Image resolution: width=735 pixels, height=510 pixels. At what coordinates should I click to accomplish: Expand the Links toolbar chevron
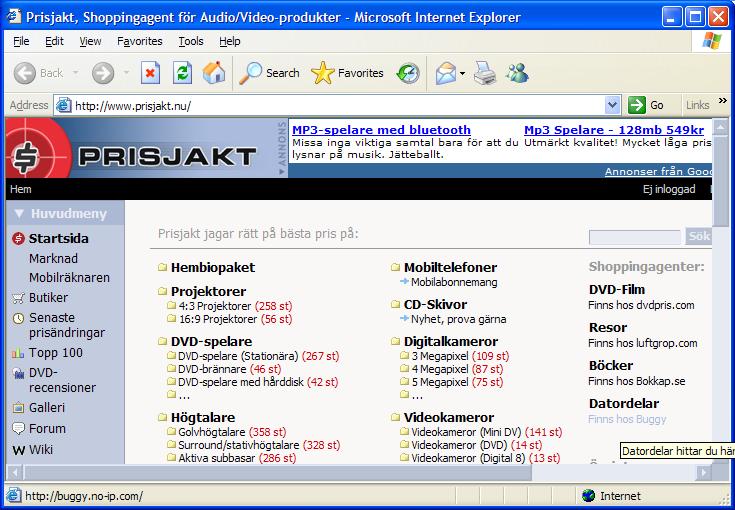point(722,100)
